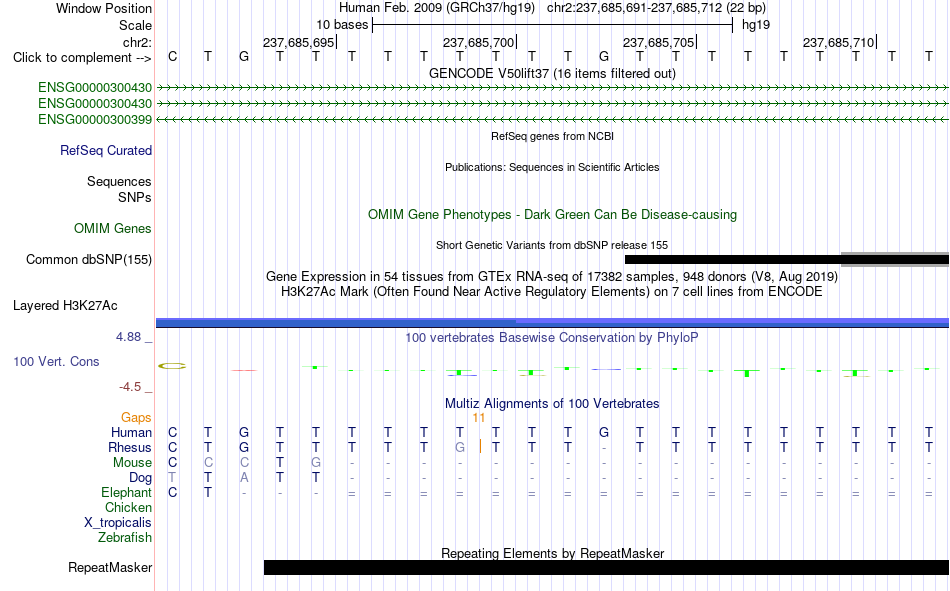The image size is (950, 591).
Task: Click the 'Human Feb. 2009 (GRCh37/hg19)' heading
Action: point(437,8)
